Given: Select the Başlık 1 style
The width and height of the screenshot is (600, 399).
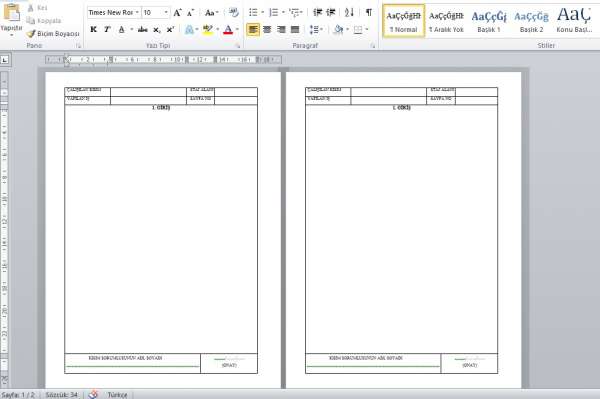Looking at the screenshot, I should pyautogui.click(x=489, y=21).
